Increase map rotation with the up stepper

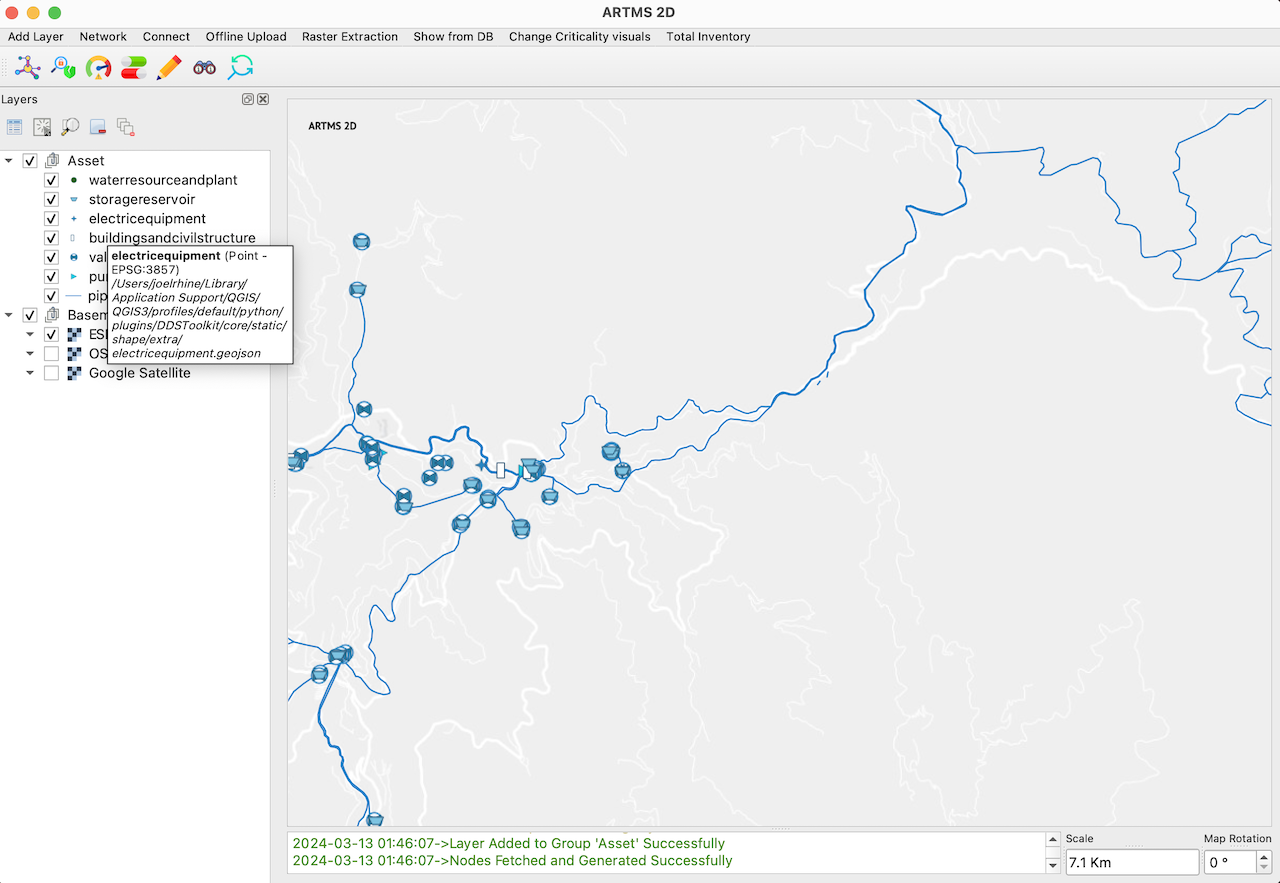[1264, 857]
